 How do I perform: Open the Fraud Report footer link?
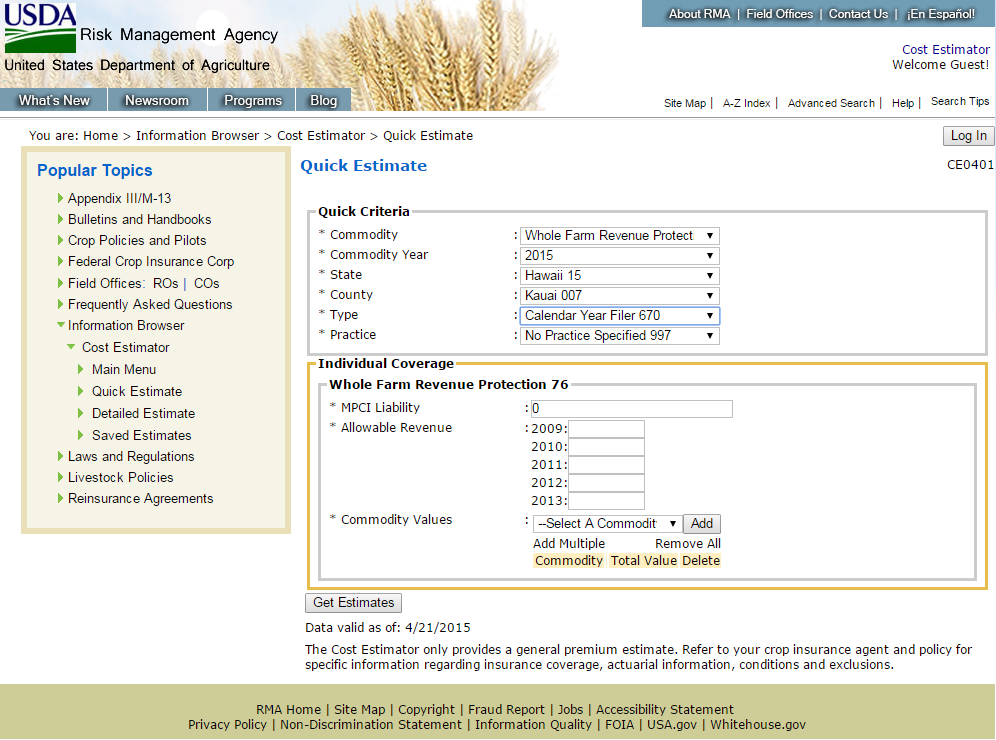[x=506, y=710]
